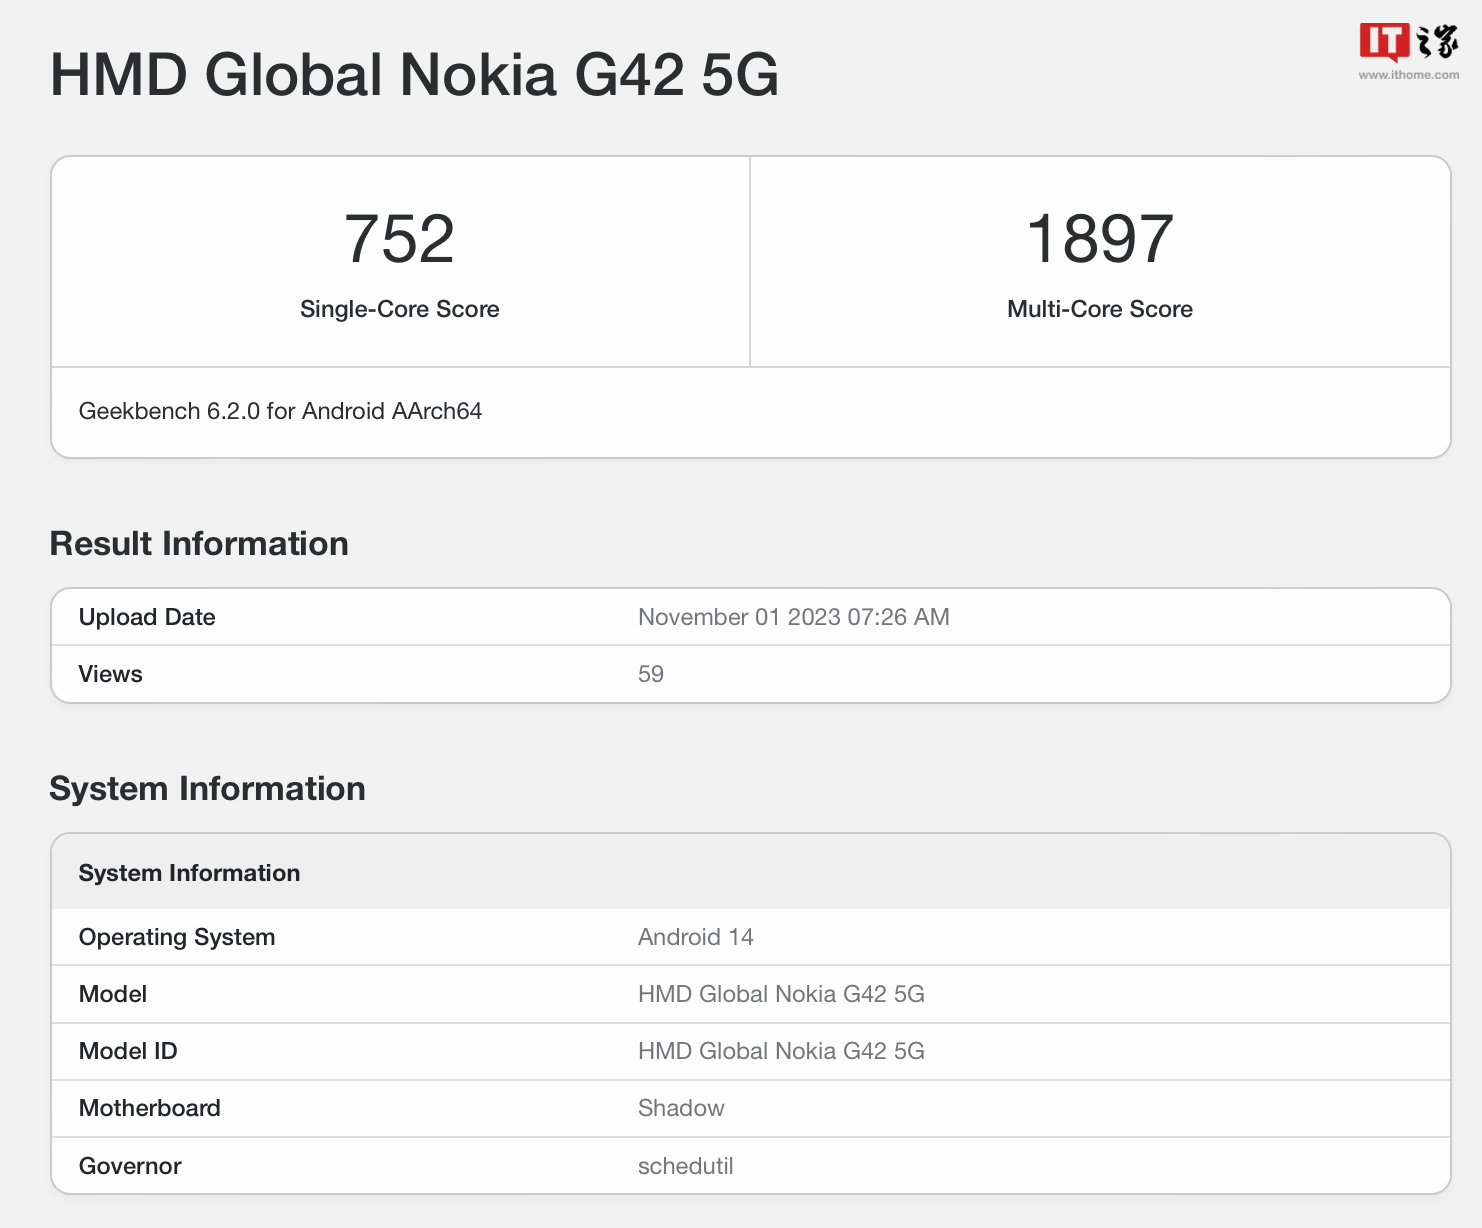Click the HMD Global Nokia G42 5G page title
Screen dimensions: 1482x1228
(414, 75)
